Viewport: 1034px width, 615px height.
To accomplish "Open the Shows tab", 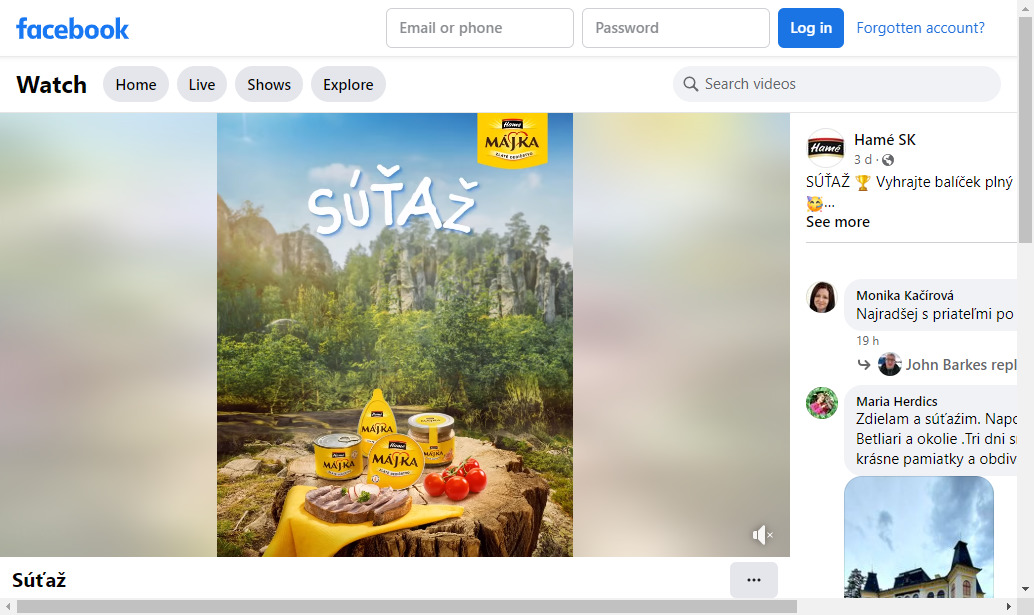I will coord(269,84).
